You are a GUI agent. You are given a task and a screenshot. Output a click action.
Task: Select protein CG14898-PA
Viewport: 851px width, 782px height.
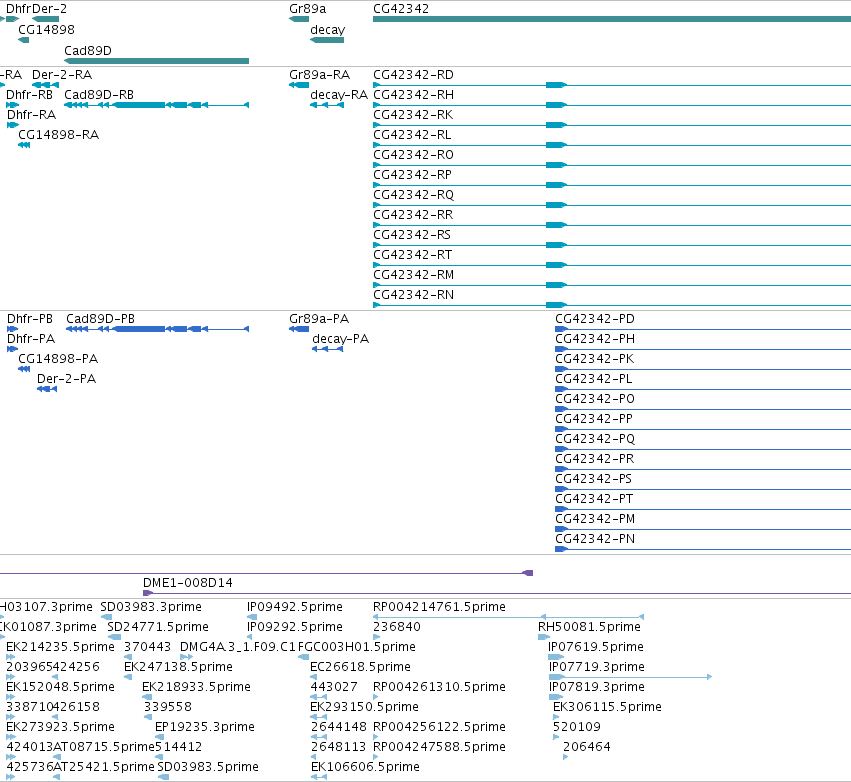click(x=58, y=359)
